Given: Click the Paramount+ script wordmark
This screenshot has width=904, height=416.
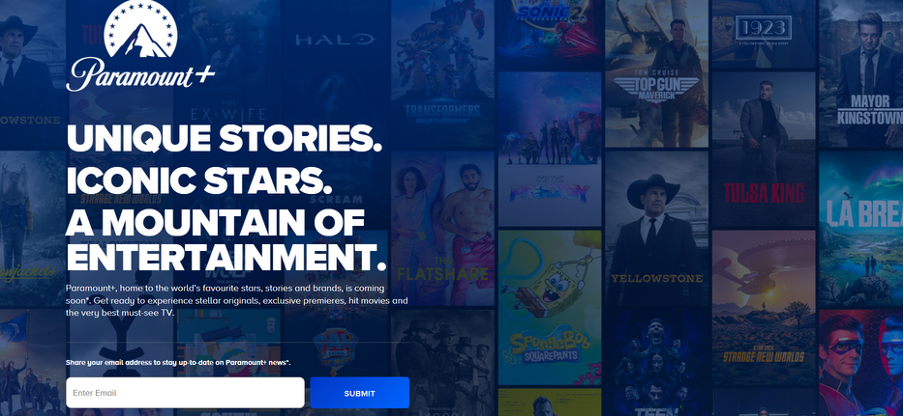Looking at the screenshot, I should [x=141, y=75].
